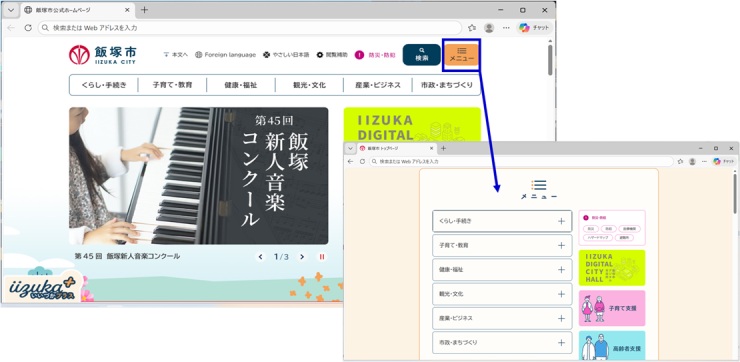Open settings and more in the front menu window
The height and width of the screenshot is (362, 740).
(x=705, y=161)
